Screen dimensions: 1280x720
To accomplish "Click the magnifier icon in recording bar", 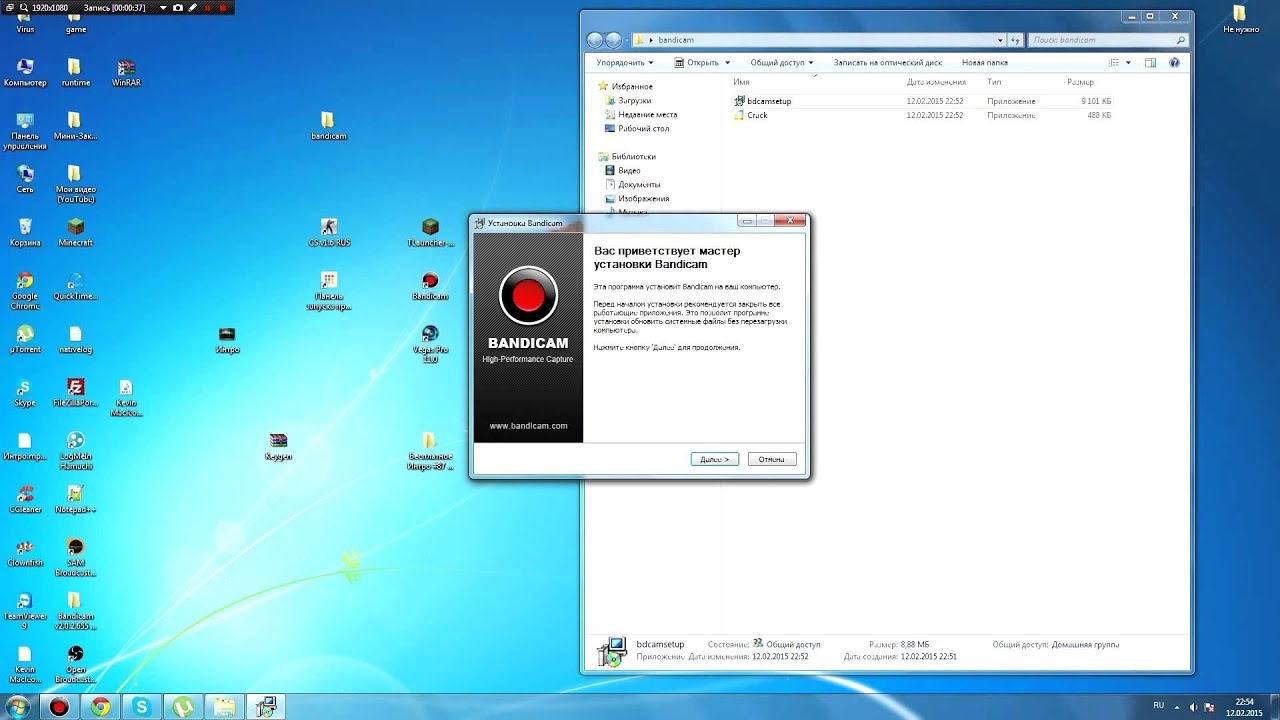I will [23, 8].
